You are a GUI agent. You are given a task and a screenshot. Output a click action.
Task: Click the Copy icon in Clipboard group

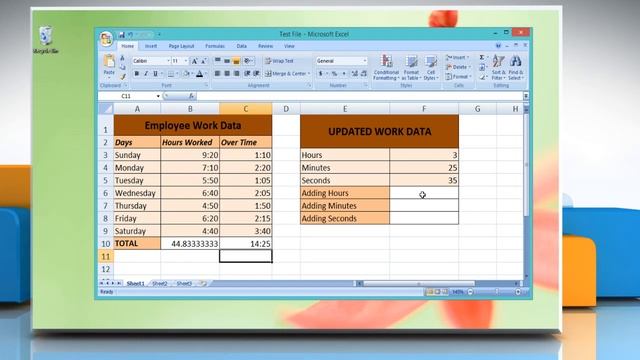click(122, 67)
